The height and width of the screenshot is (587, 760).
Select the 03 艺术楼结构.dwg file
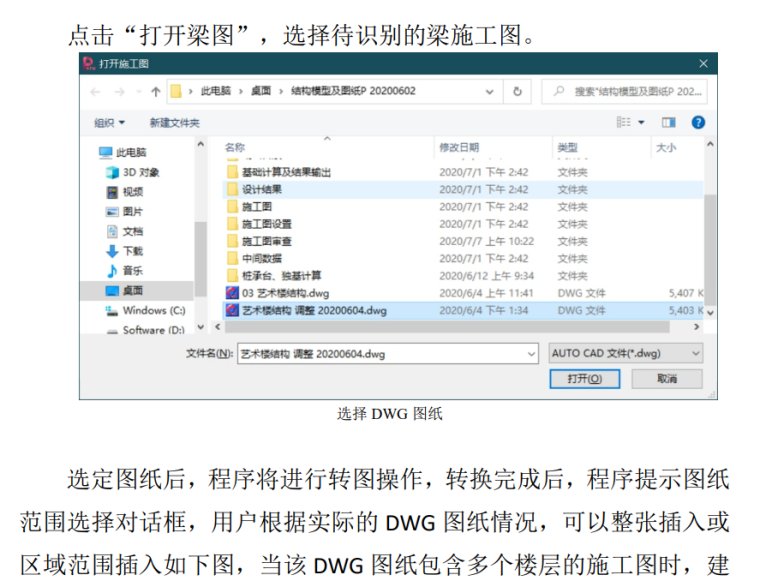(286, 293)
